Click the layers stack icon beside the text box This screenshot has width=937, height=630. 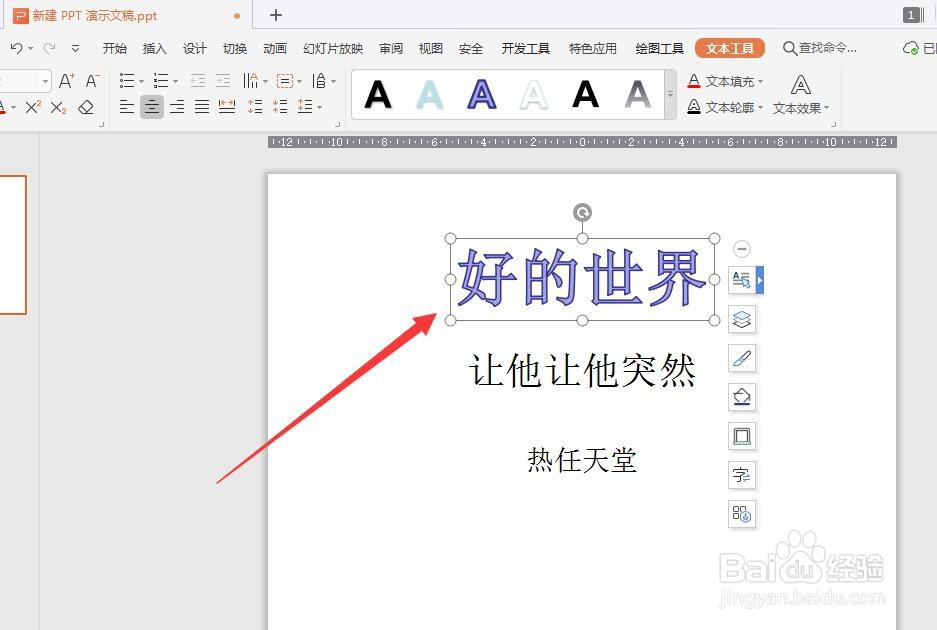click(740, 319)
